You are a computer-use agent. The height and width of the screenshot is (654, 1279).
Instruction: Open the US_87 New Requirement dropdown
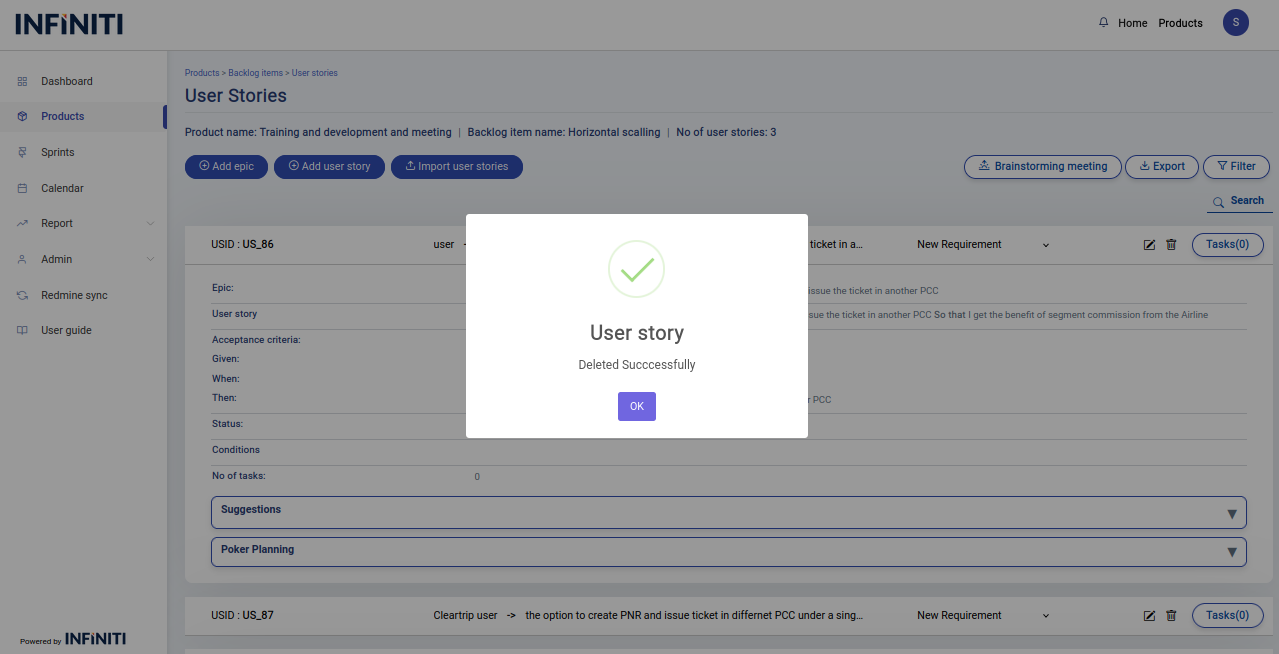[x=983, y=616]
